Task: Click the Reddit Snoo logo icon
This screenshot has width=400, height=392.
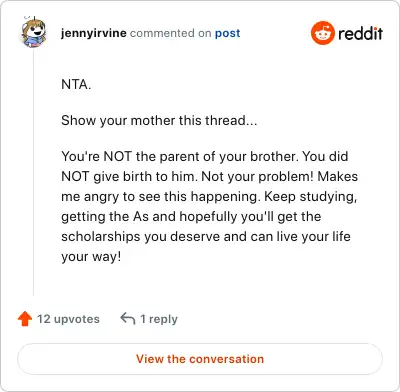Action: 322,33
